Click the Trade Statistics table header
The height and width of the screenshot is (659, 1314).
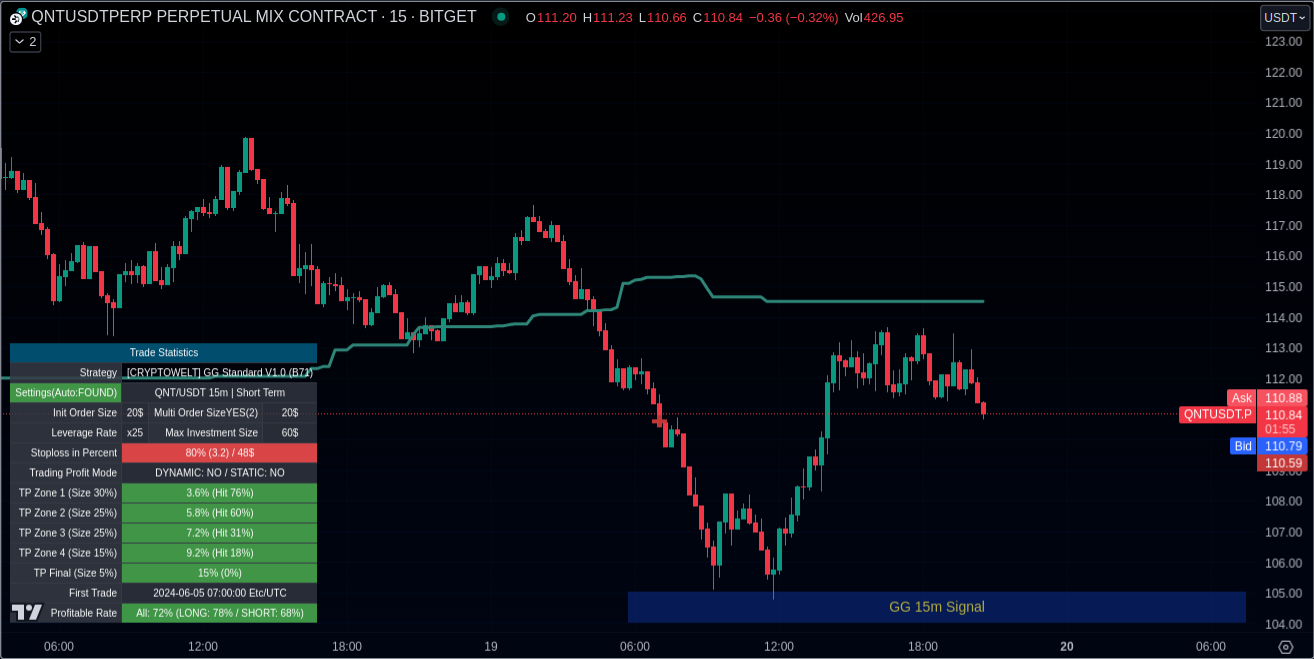[163, 352]
